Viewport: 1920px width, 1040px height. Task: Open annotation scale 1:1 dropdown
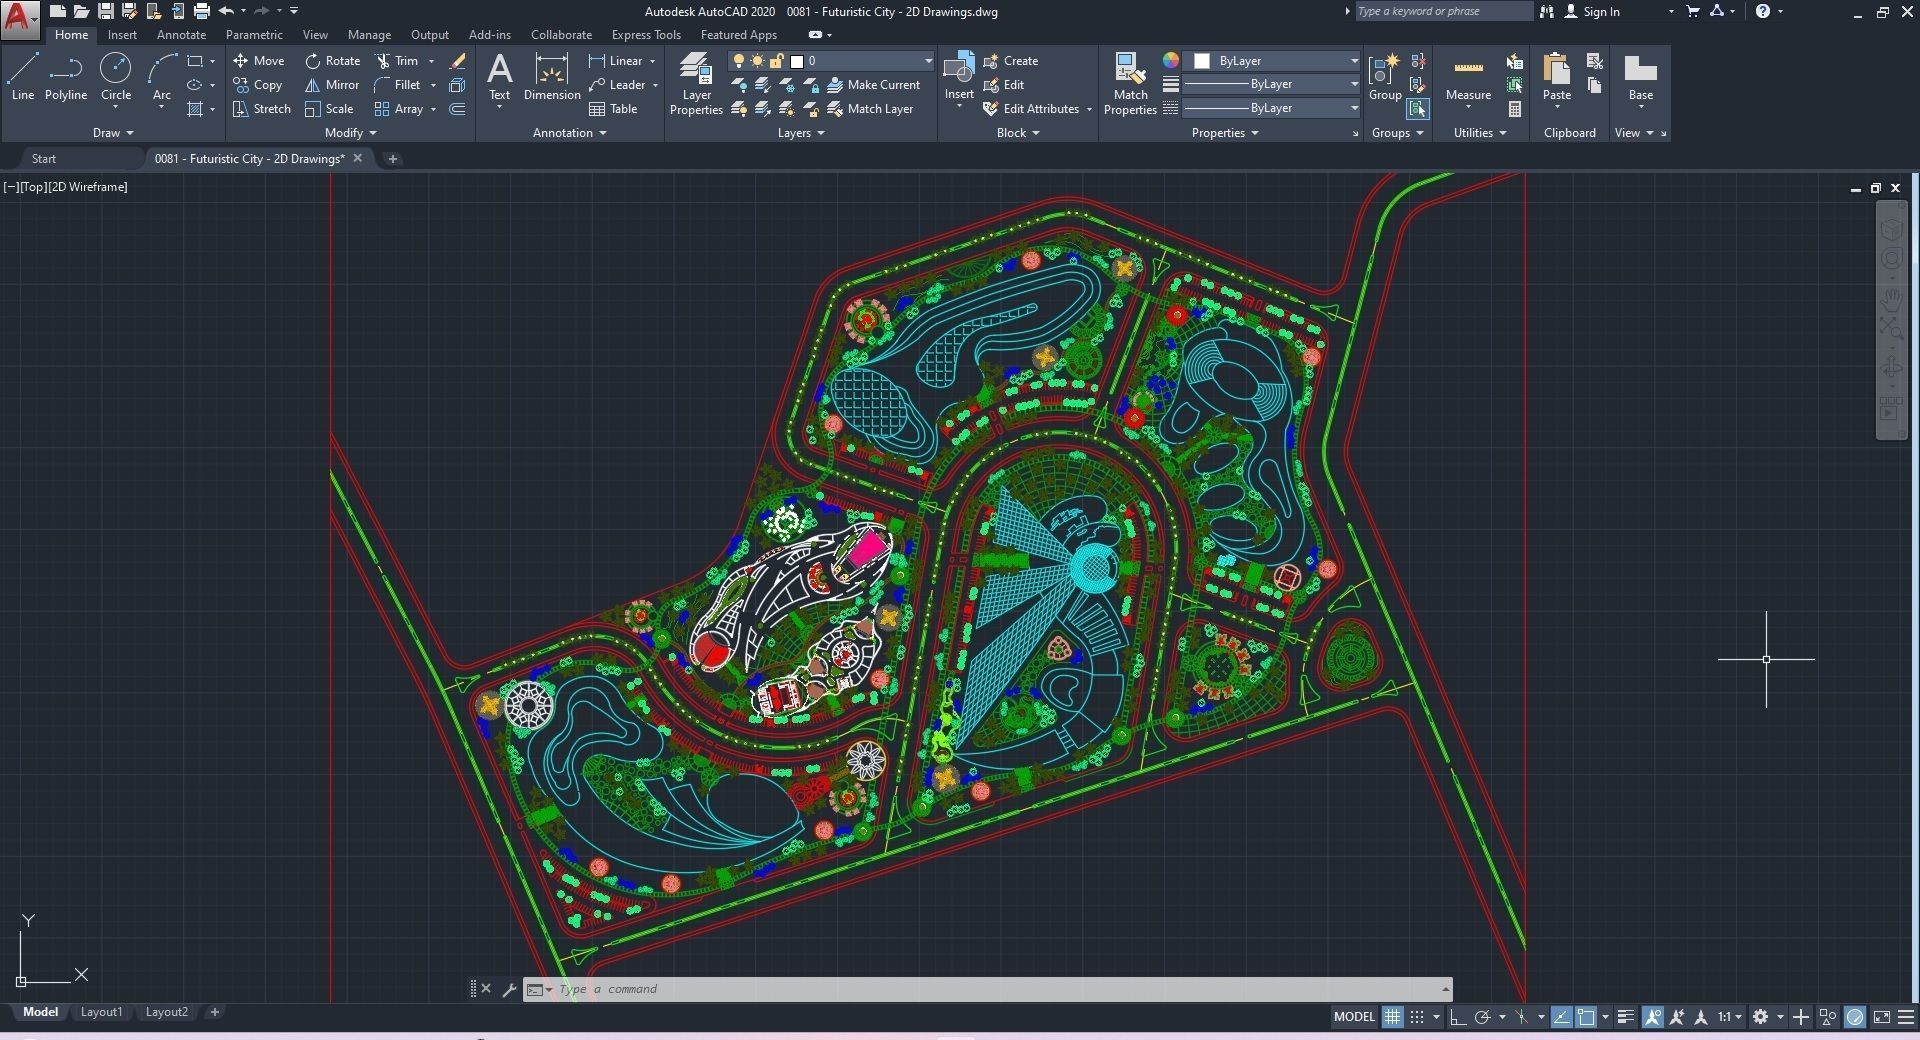coord(1730,1017)
